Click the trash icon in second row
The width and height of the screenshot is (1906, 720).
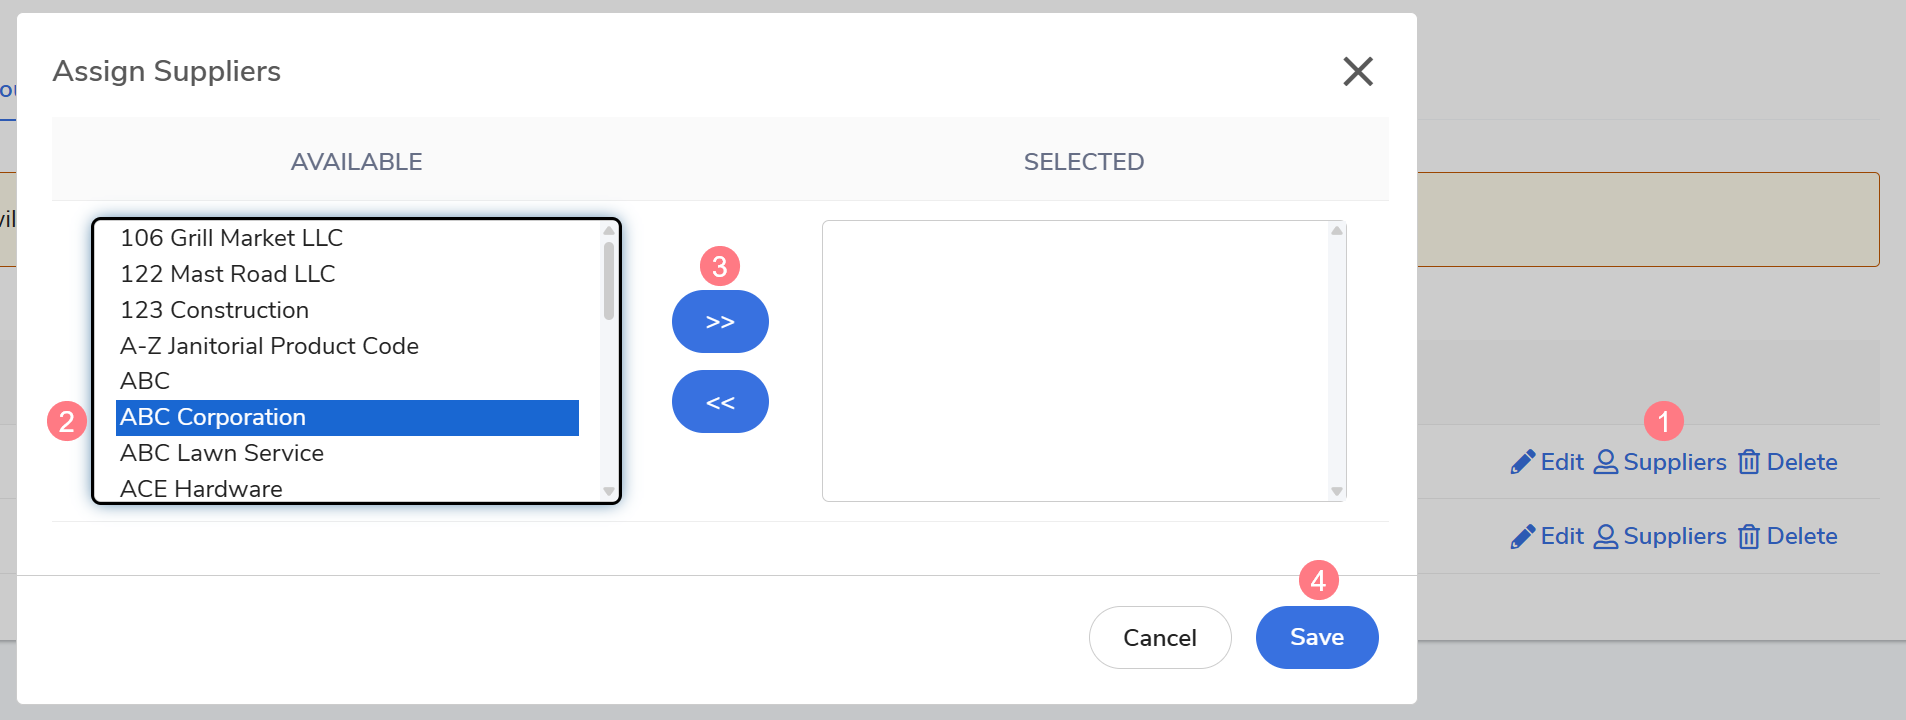pyautogui.click(x=1748, y=537)
